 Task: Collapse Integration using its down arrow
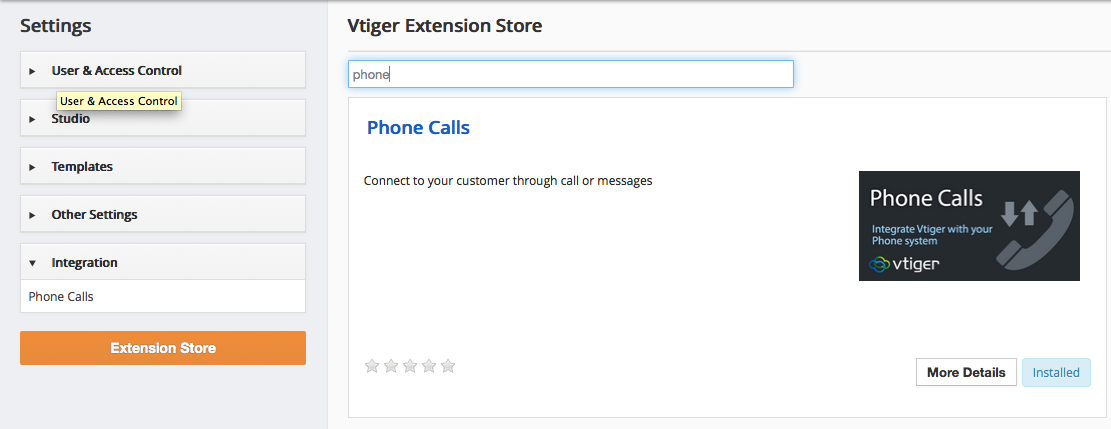[32, 263]
